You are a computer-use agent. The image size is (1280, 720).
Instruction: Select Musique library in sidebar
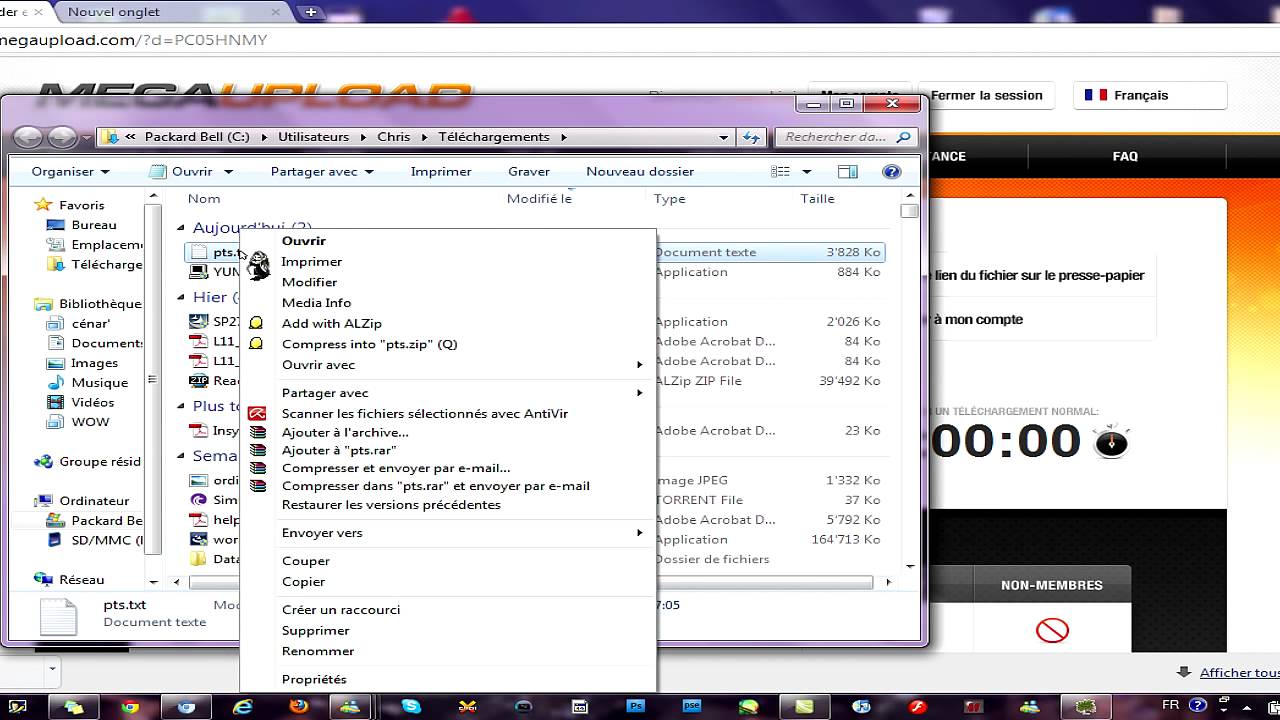click(99, 383)
